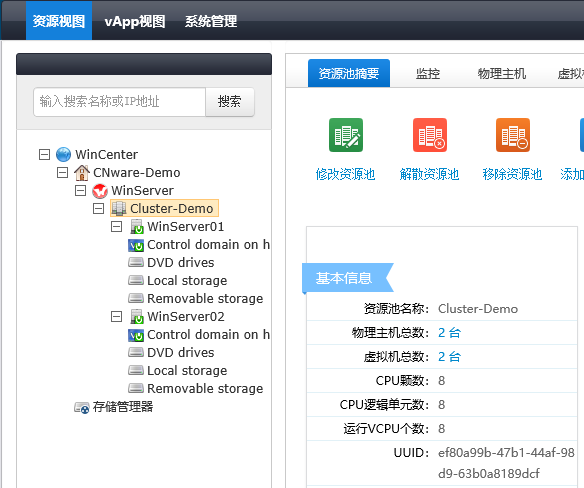Select 存储管理器 label in the tree

123,407
